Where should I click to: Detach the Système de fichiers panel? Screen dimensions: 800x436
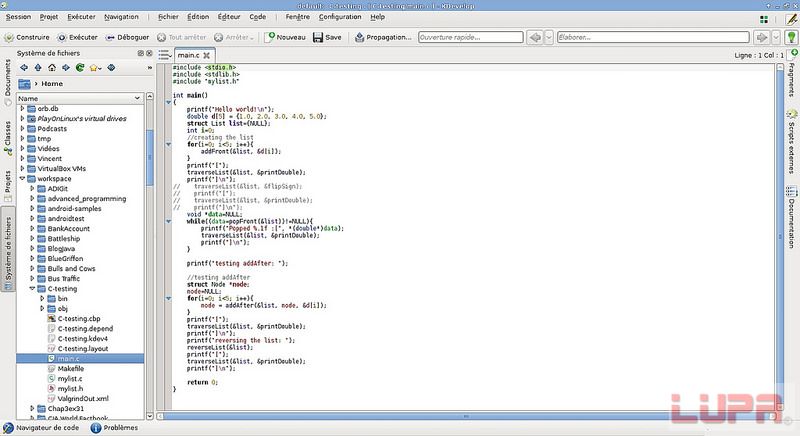pos(141,53)
